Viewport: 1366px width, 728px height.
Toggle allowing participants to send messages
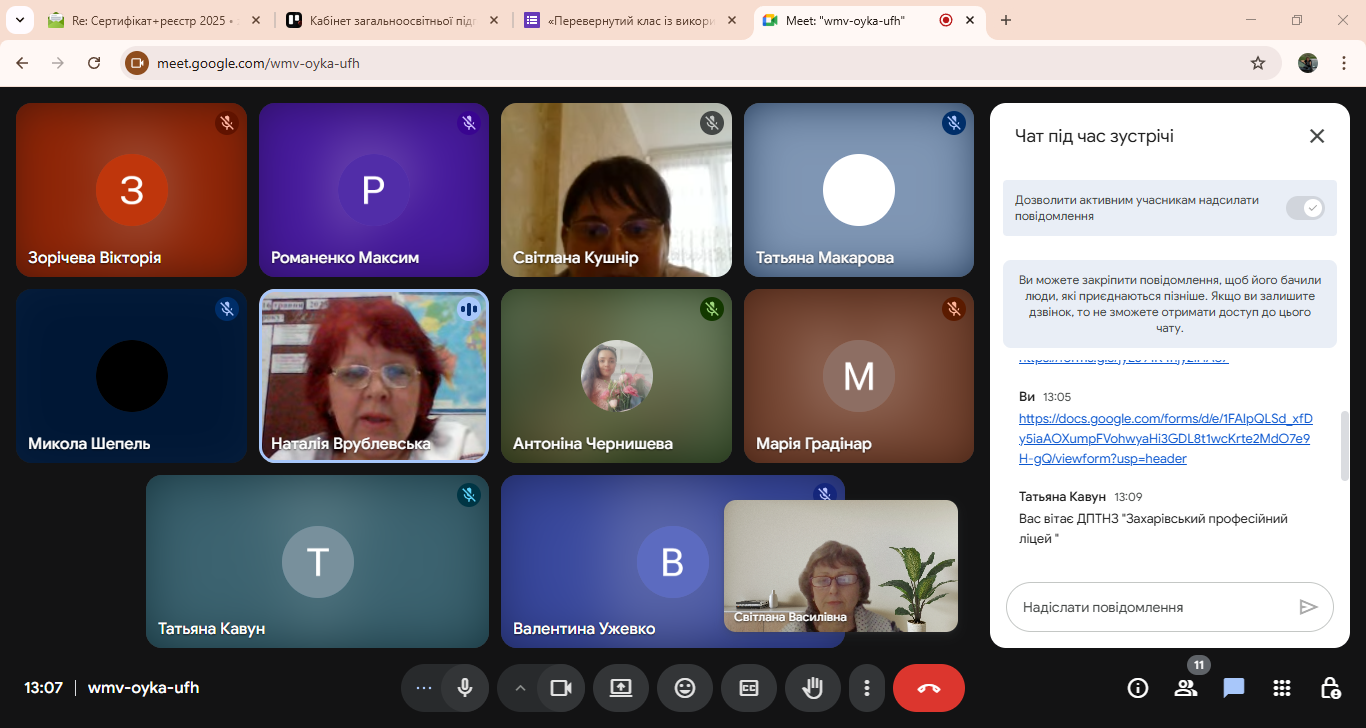tap(1305, 208)
